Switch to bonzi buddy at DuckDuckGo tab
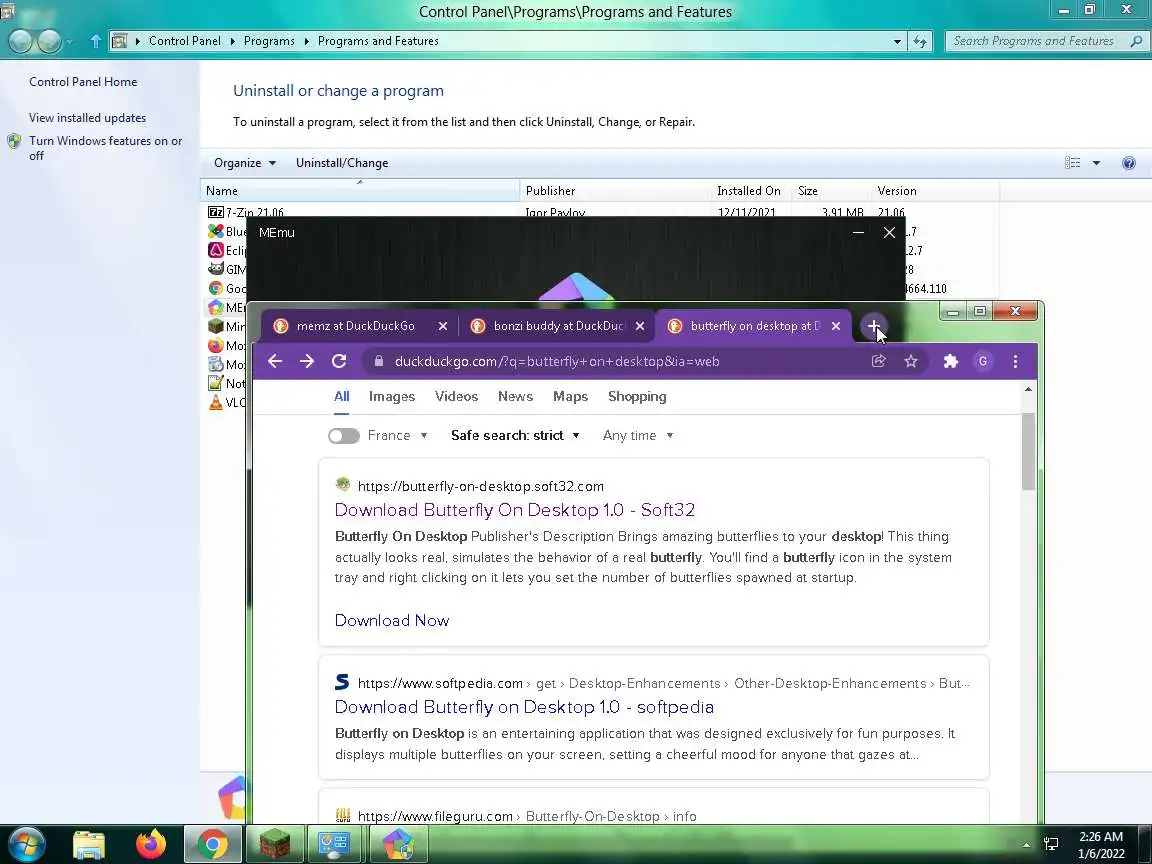 558,326
